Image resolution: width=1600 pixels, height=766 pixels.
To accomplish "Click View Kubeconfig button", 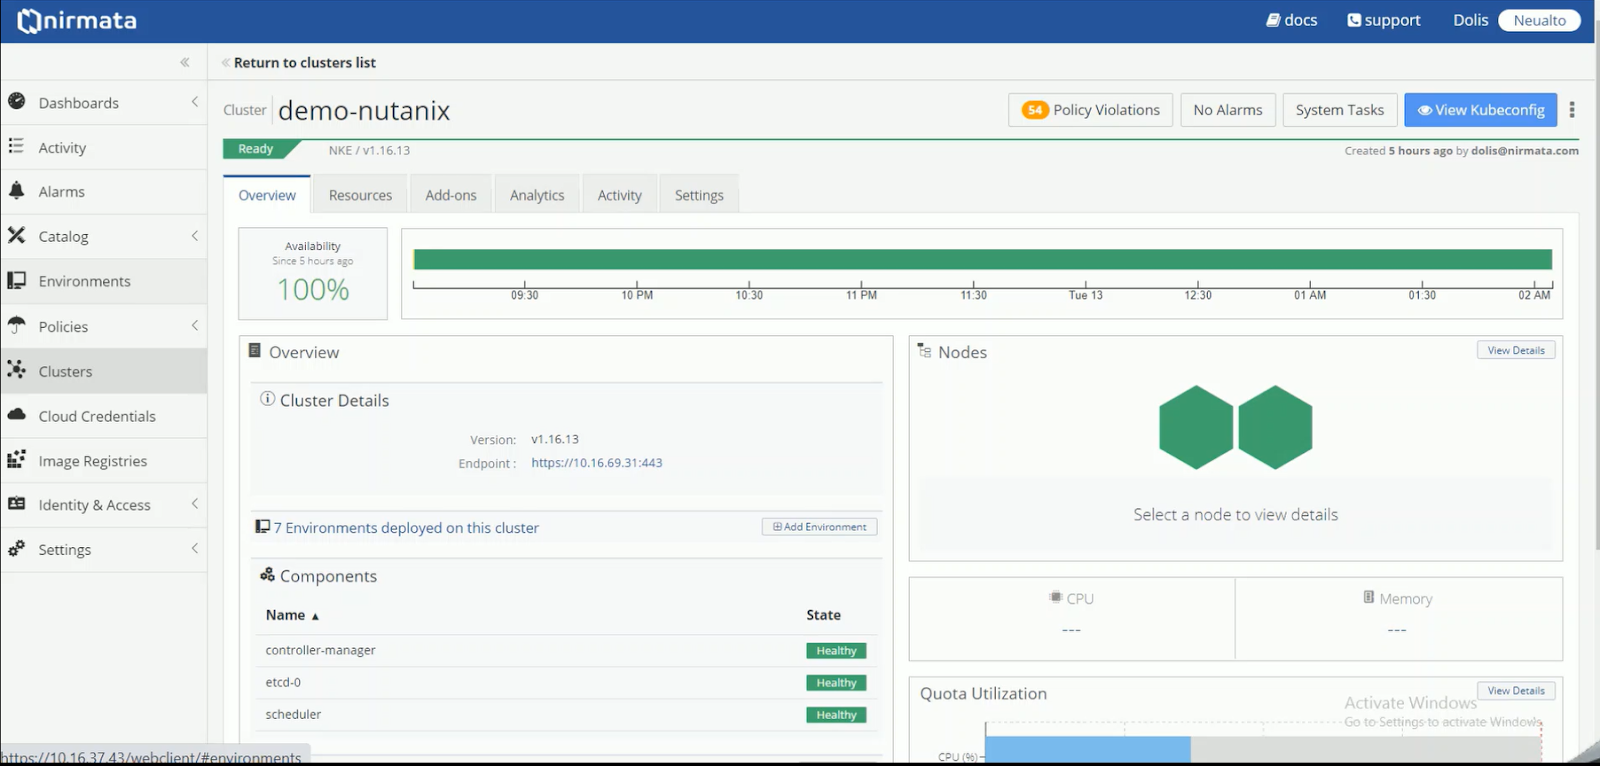I will click(1481, 110).
